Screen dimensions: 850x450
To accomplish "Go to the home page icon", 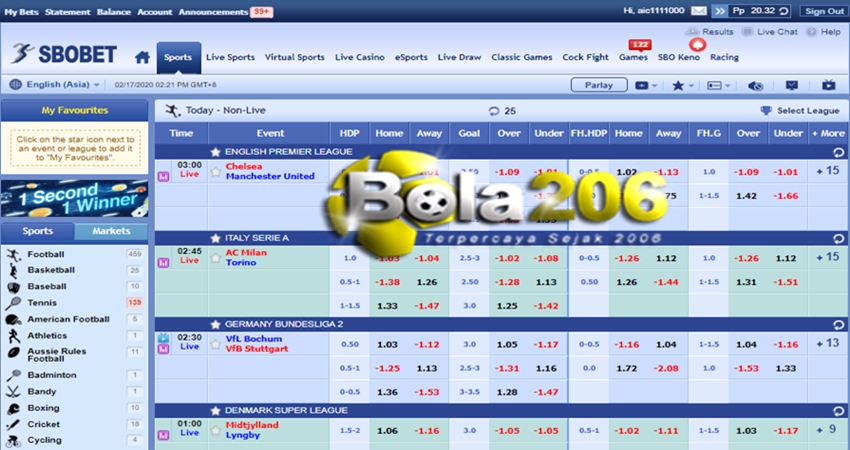I will pyautogui.click(x=142, y=57).
